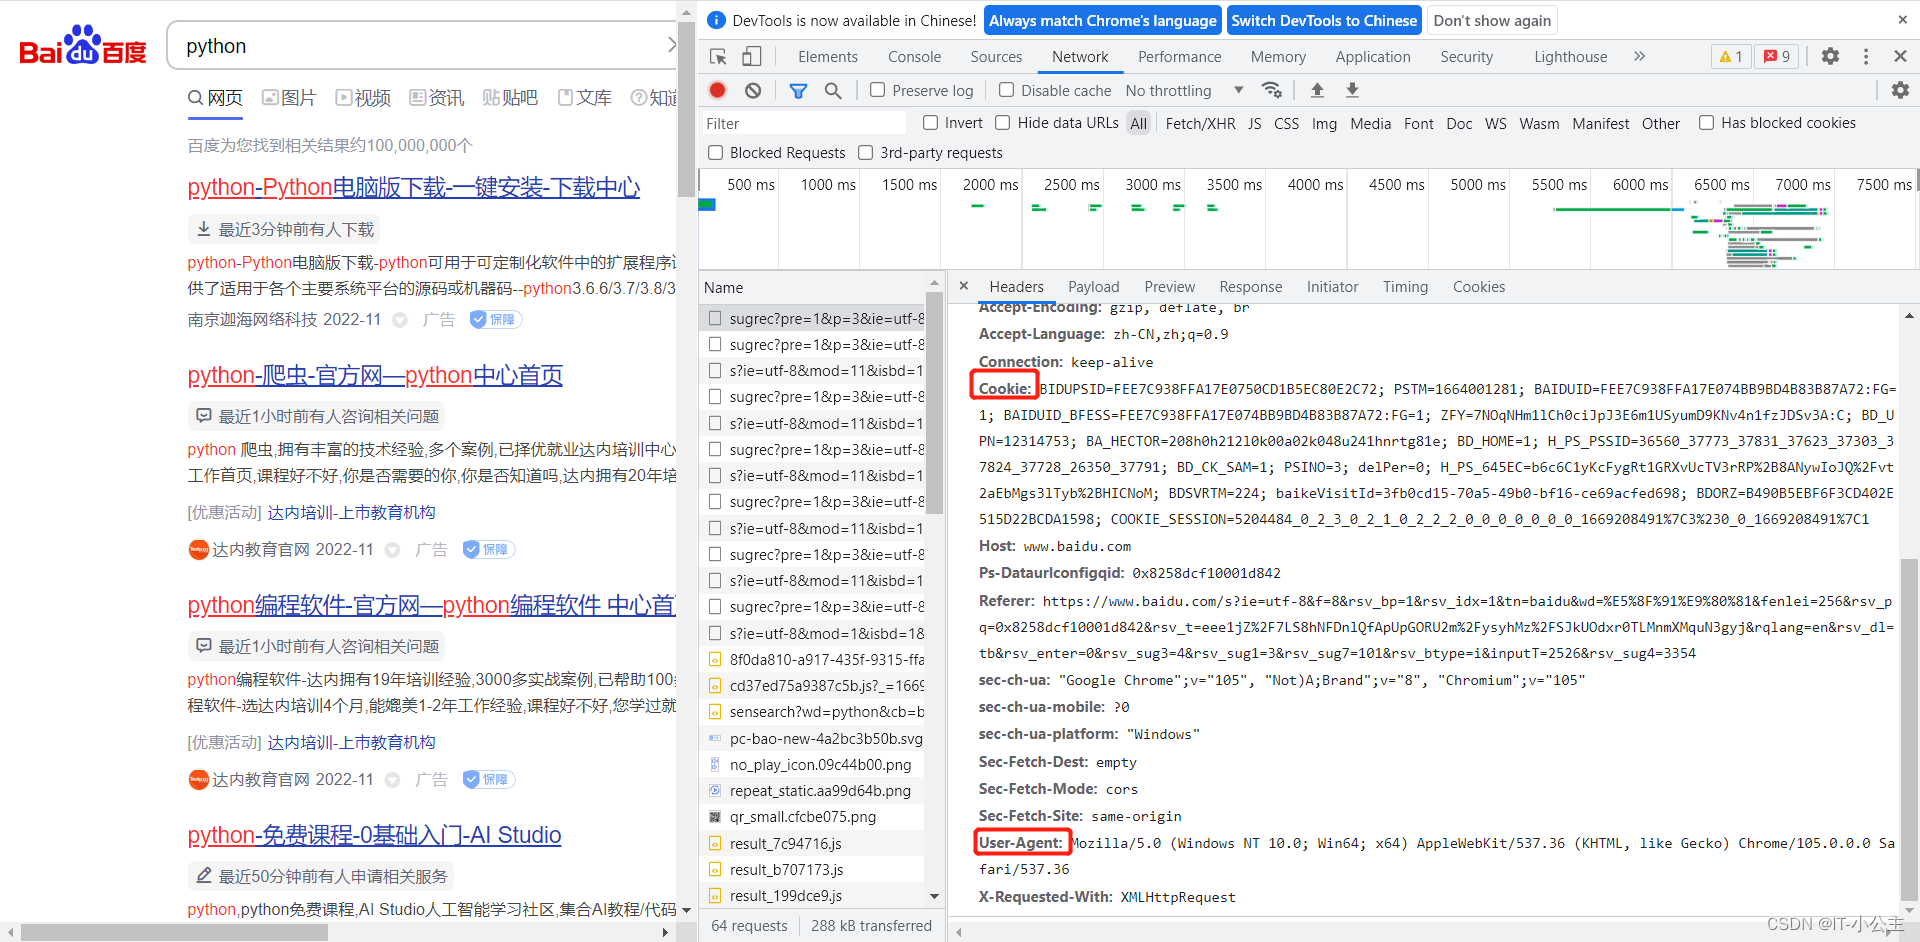Click Don't show again
Screen dimensions: 1920x942
1492,20
